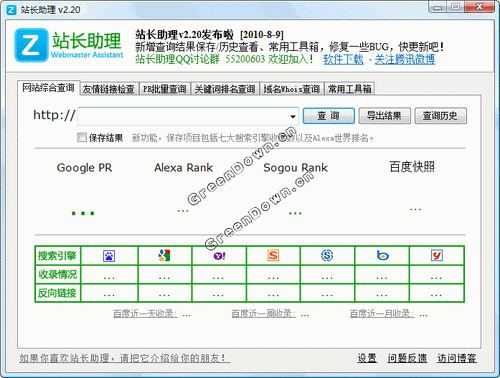Click the Google PR label
500x378 pixels.
pos(84,168)
